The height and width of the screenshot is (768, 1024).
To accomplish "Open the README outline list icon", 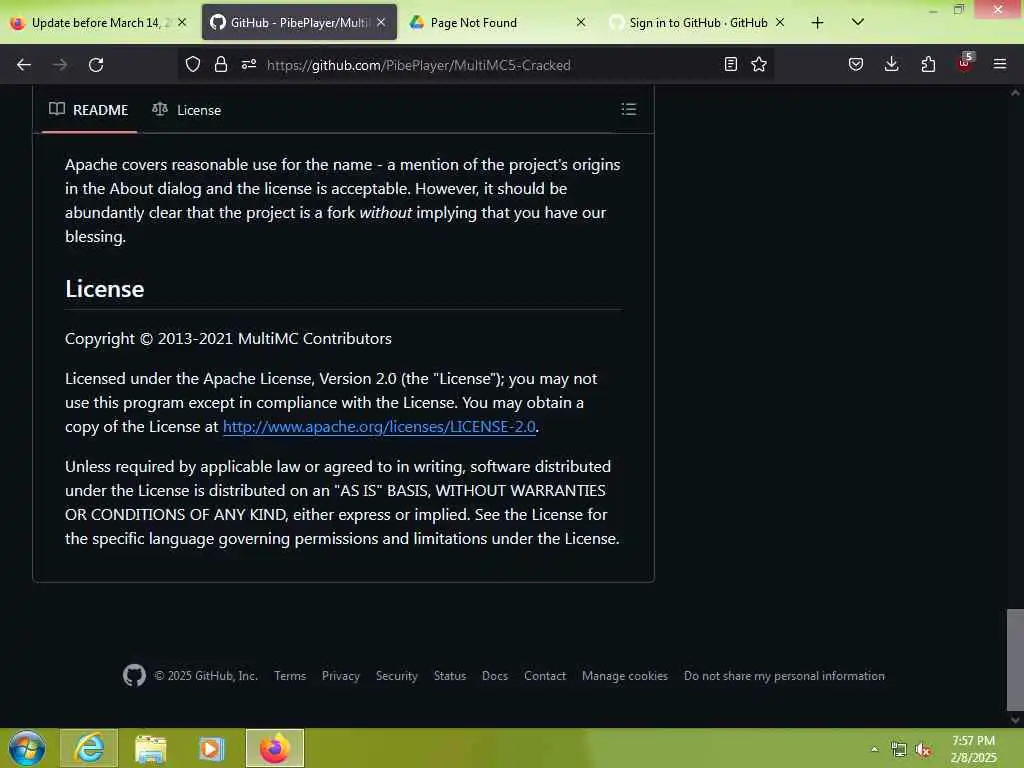I will (629, 109).
